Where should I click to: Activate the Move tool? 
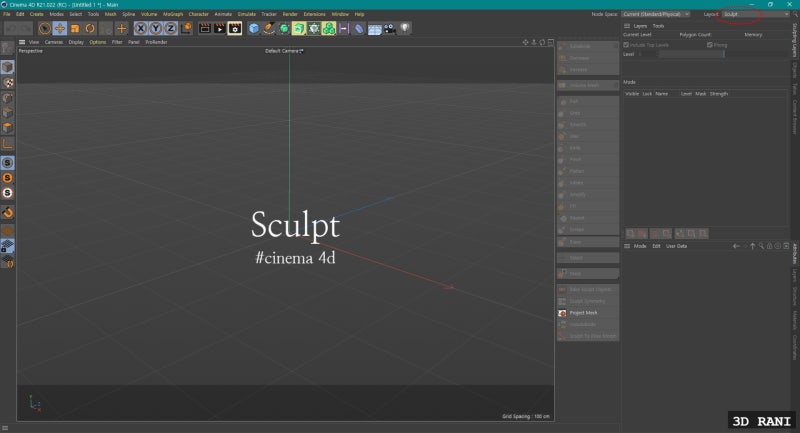click(x=60, y=29)
